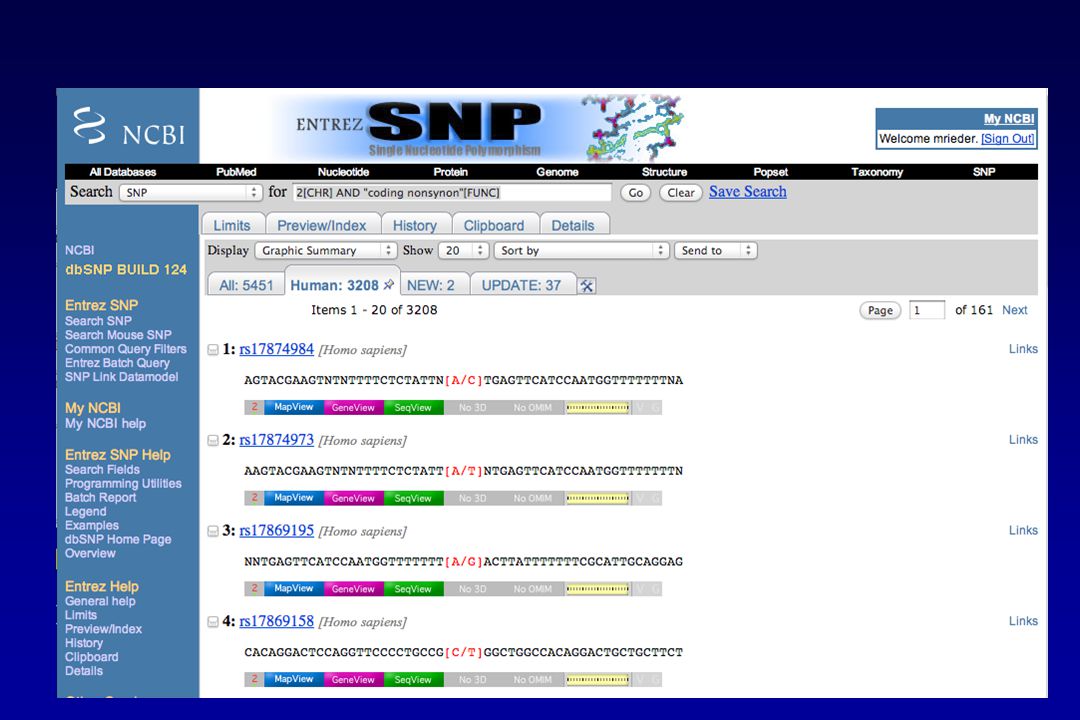
Task: Click the Clear button
Action: 681,193
